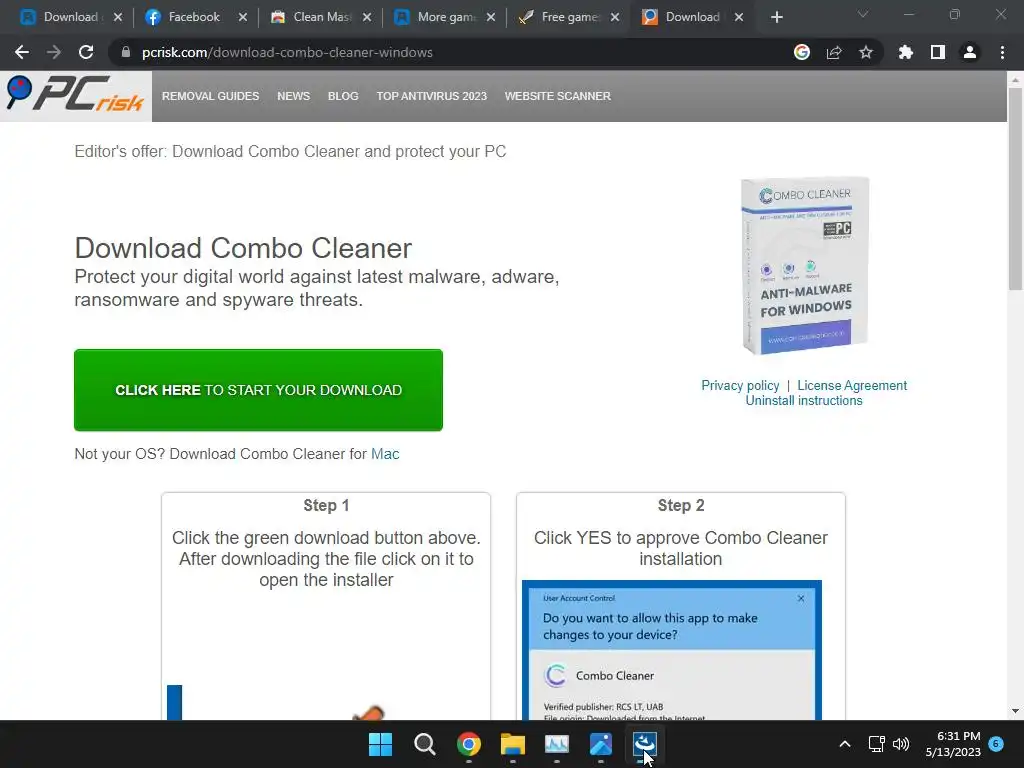1024x768 pixels.
Task: Open the clock and date panel
Action: (953, 744)
